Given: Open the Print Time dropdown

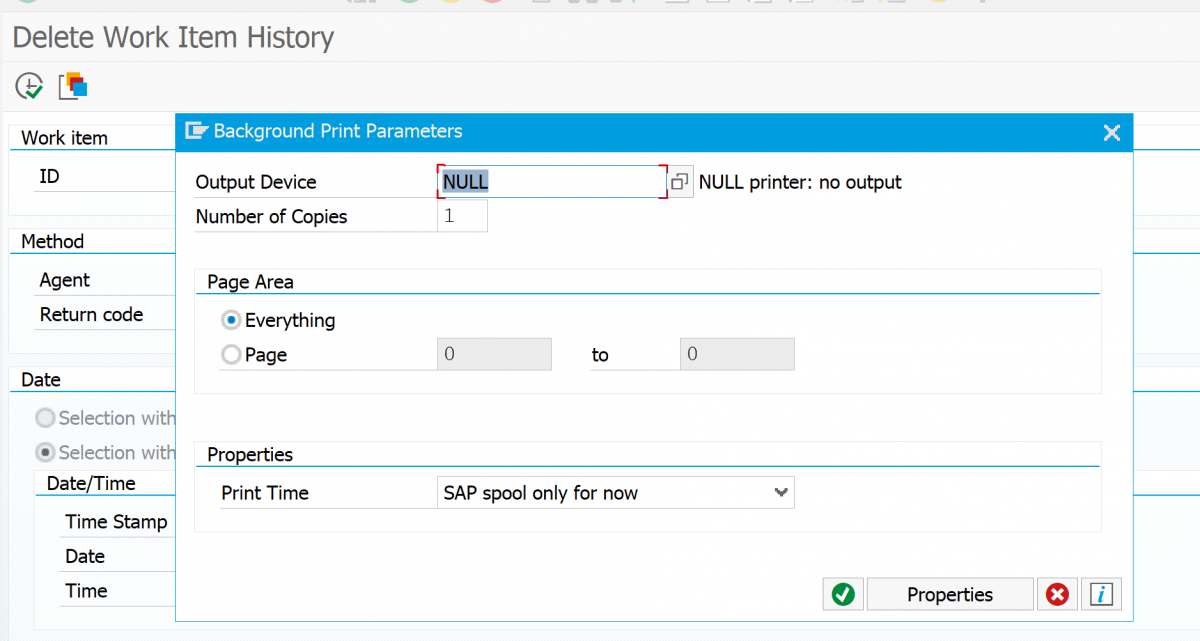Looking at the screenshot, I should (x=779, y=492).
